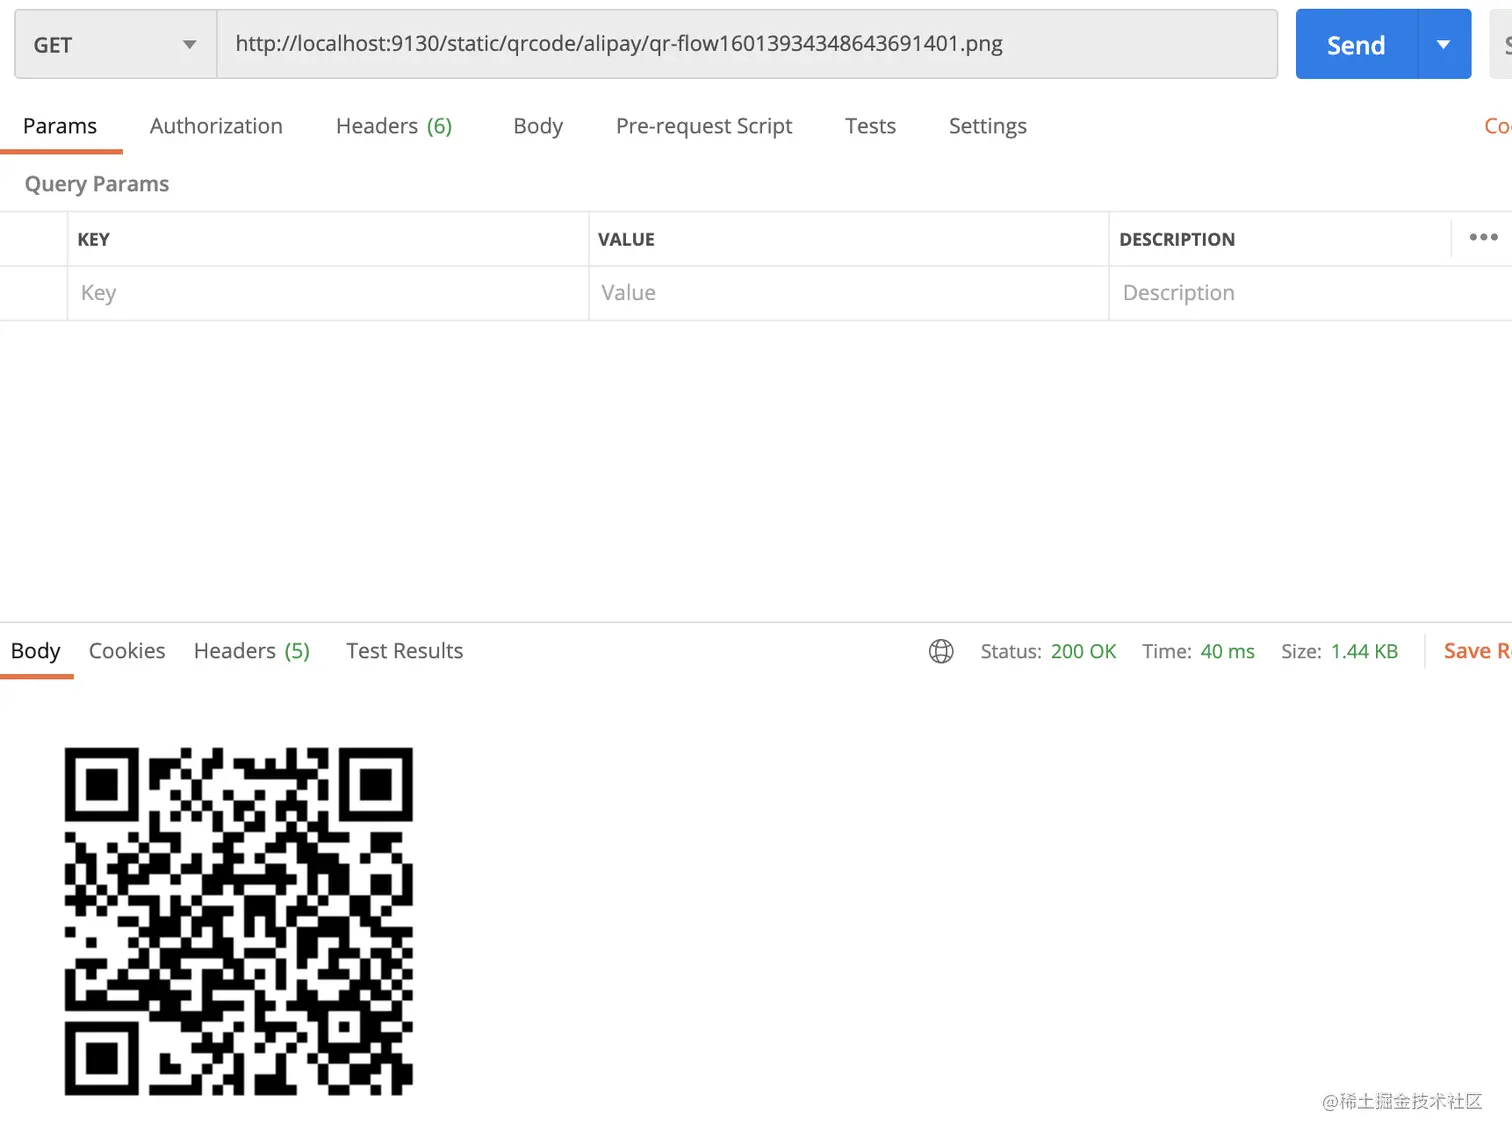
Task: Open the Authorization tab
Action: [216, 126]
